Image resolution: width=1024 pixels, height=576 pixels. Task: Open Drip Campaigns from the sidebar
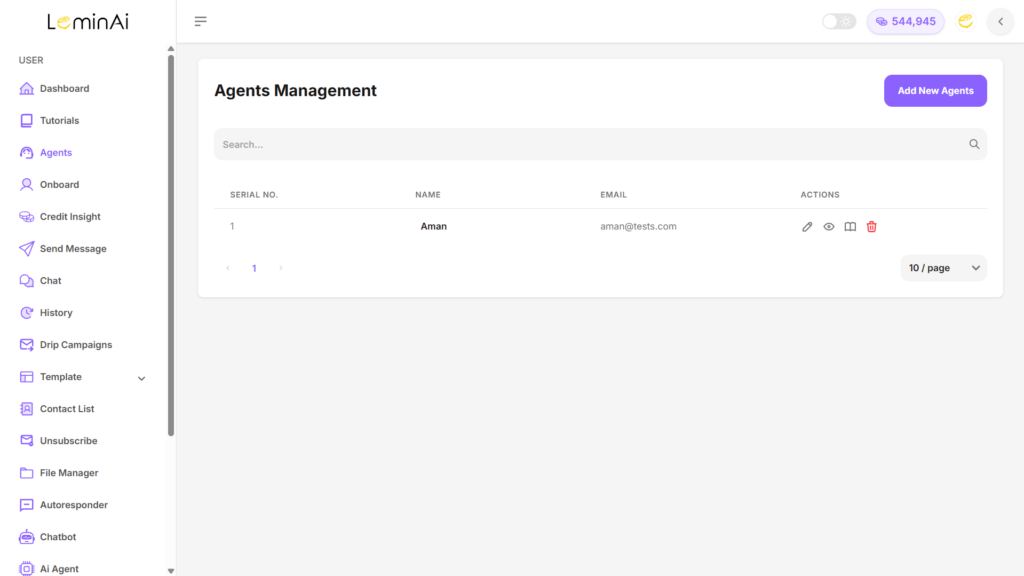pyautogui.click(x=76, y=345)
